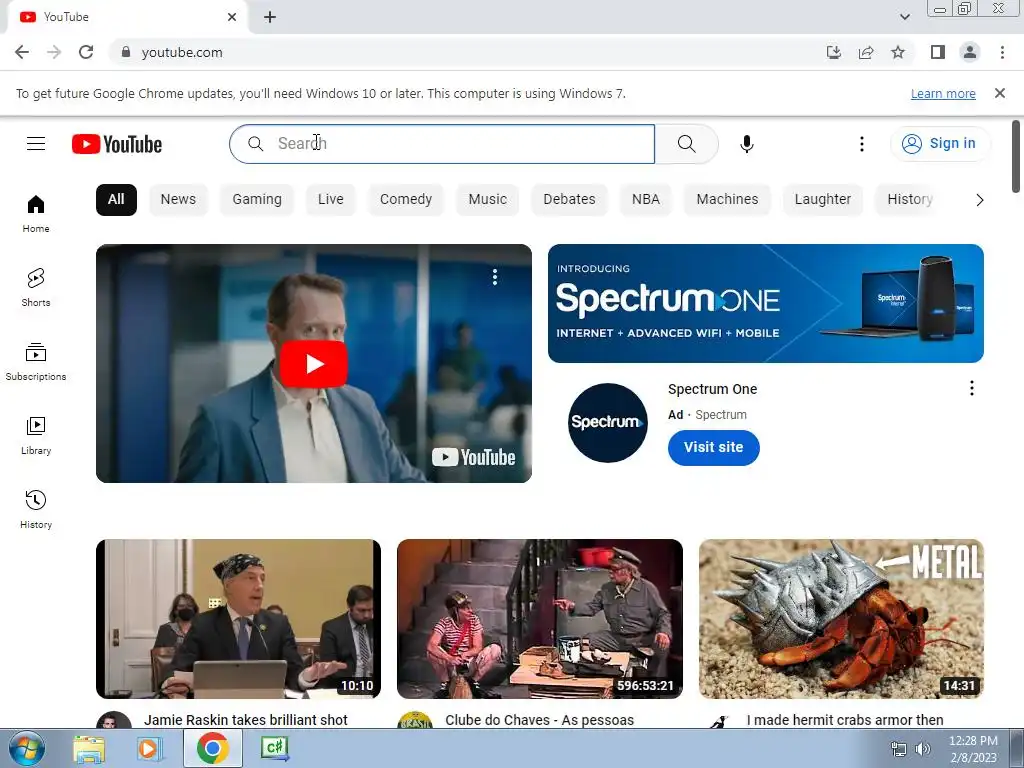
Task: Open the Windows Start menu
Action: coord(26,748)
